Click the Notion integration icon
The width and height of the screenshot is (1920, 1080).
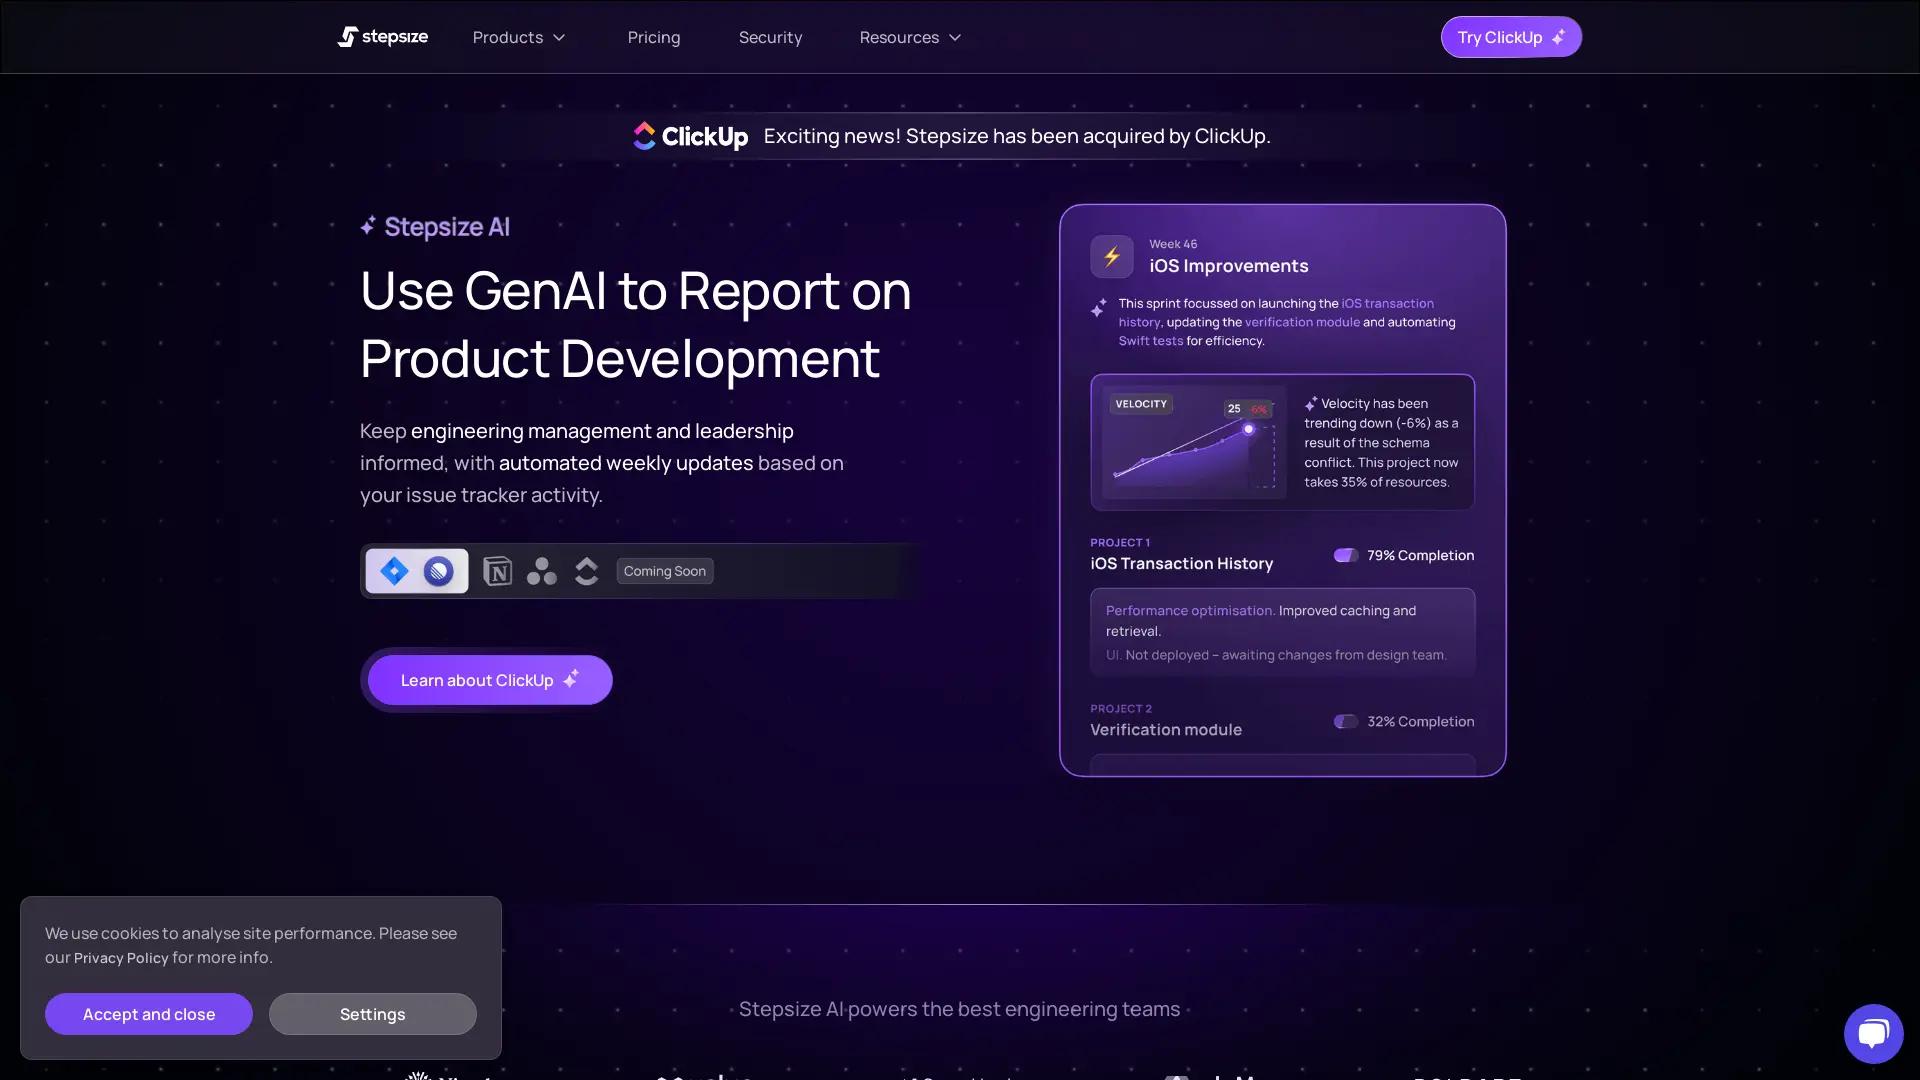tap(497, 571)
